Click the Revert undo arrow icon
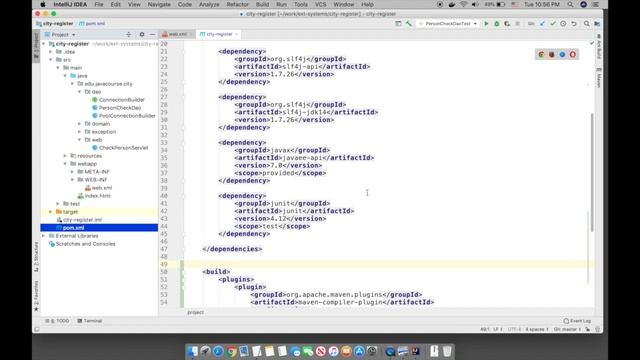Image resolution: width=640 pixels, height=360 pixels. (573, 24)
